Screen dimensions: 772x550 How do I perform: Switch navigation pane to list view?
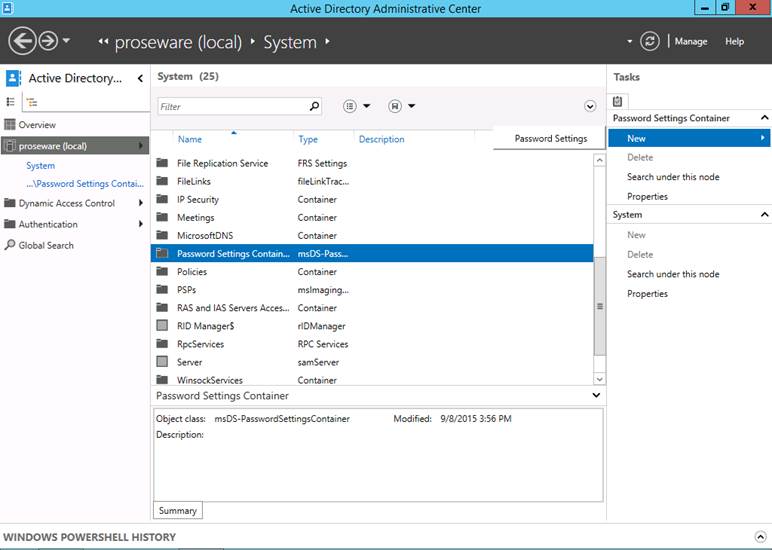(x=12, y=102)
